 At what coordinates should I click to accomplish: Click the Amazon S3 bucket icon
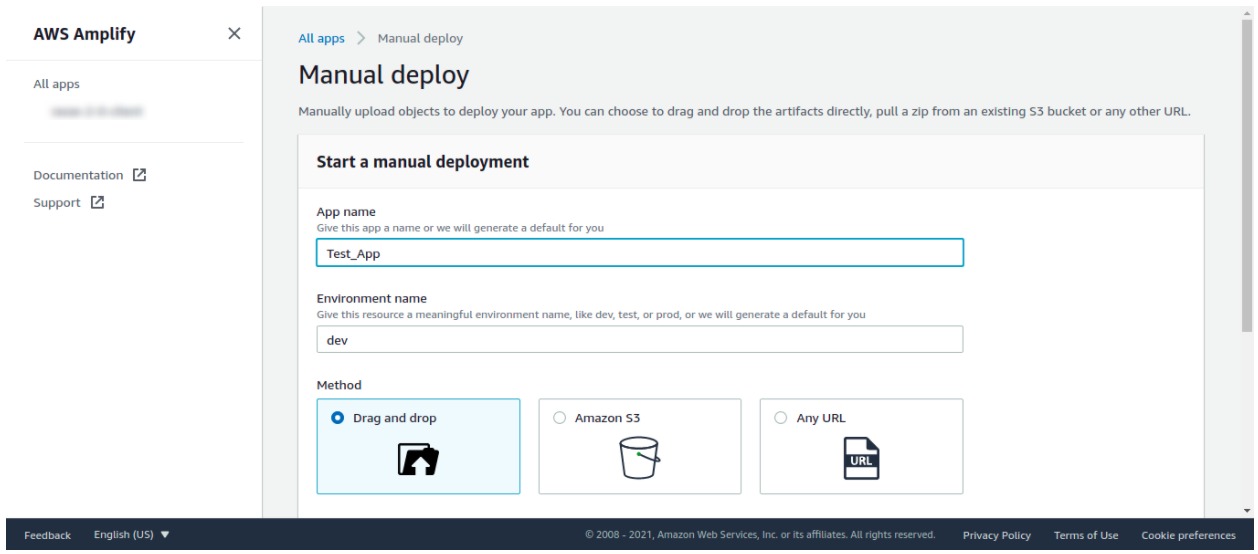(640, 460)
